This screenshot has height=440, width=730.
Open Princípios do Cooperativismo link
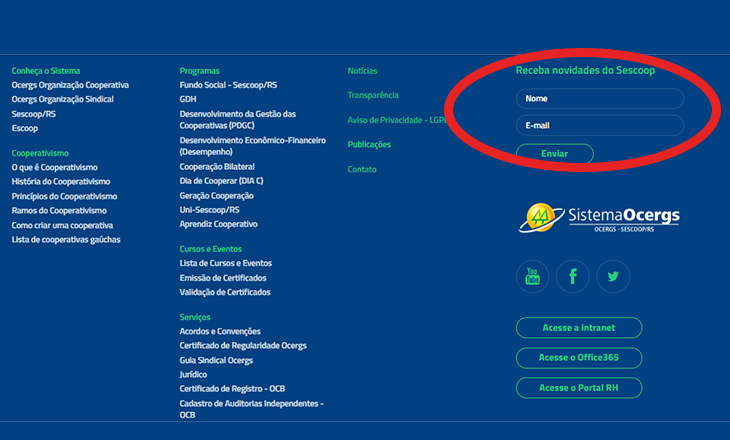(x=64, y=196)
